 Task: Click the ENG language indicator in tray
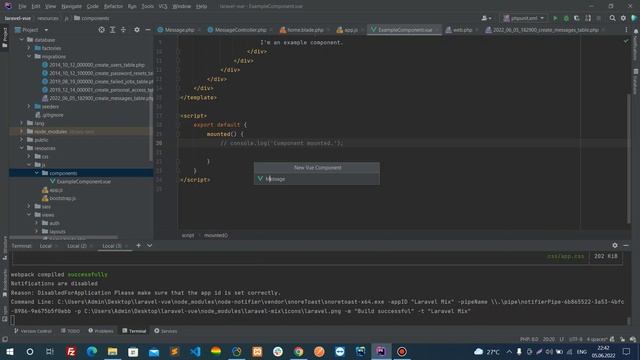(x=582, y=351)
